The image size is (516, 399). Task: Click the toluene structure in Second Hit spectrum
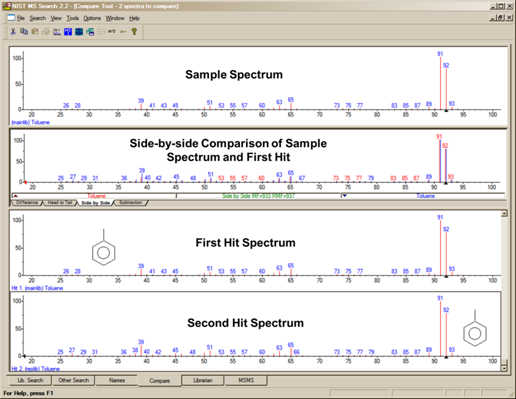click(475, 328)
